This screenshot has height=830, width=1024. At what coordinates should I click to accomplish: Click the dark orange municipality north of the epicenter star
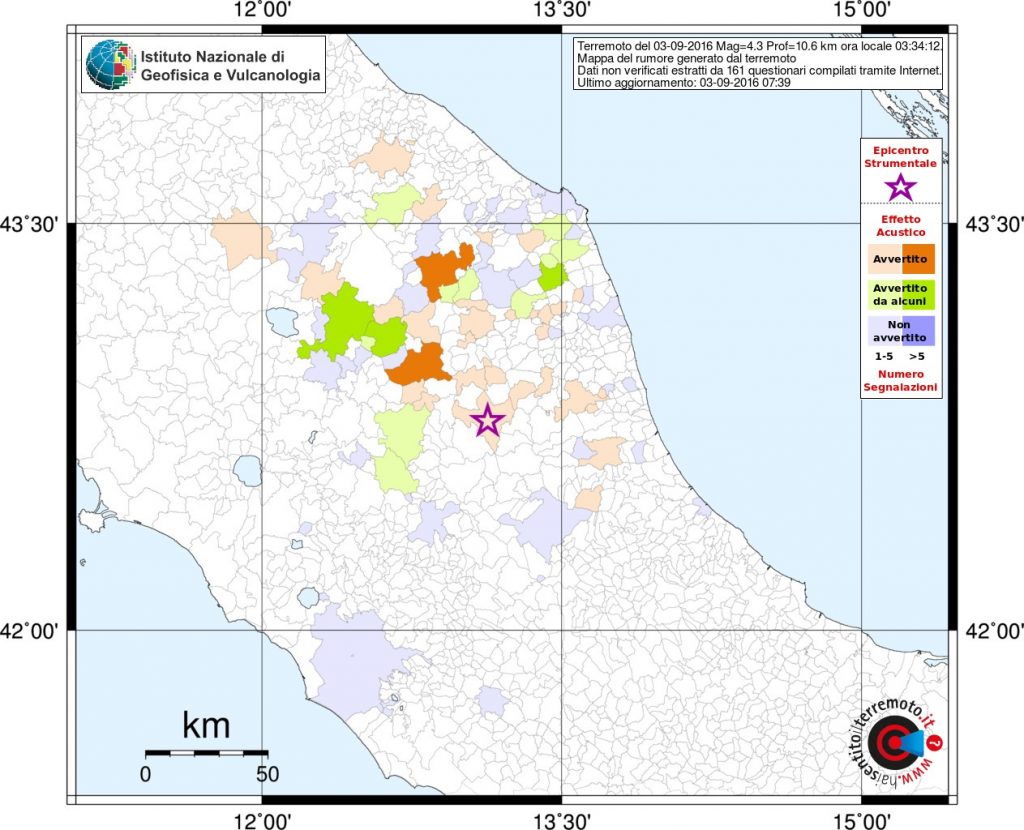coord(419,367)
